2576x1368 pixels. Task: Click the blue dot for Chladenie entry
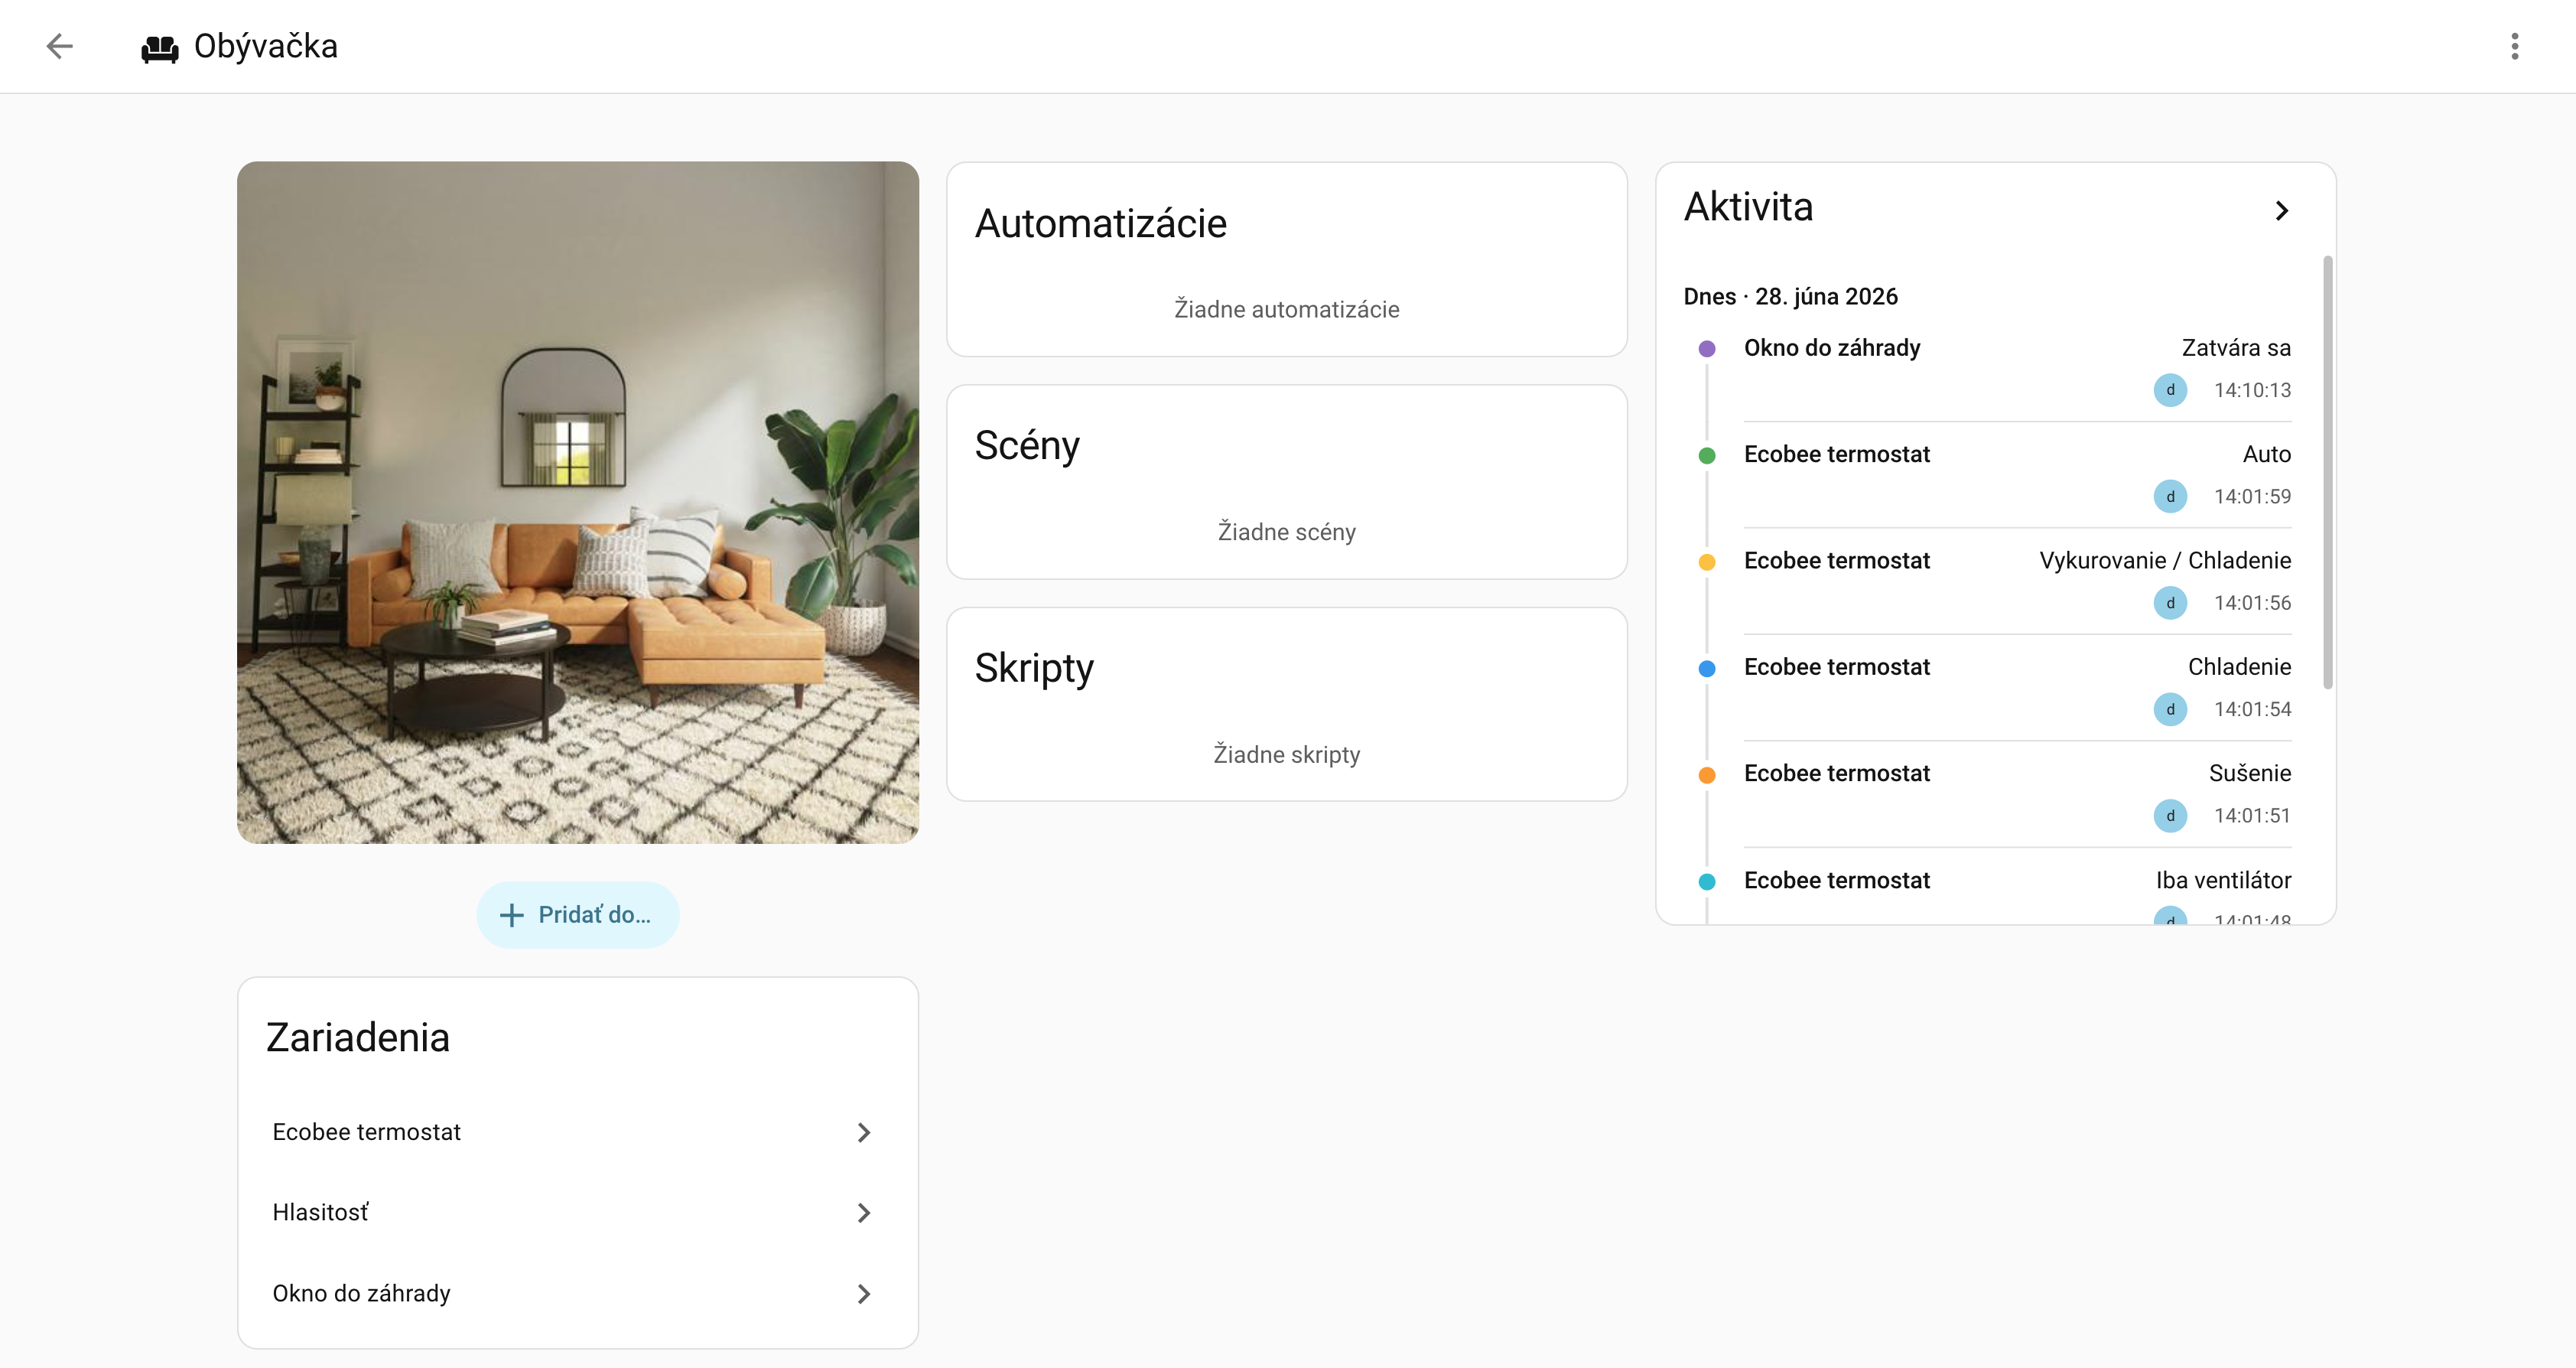pyautogui.click(x=1707, y=669)
